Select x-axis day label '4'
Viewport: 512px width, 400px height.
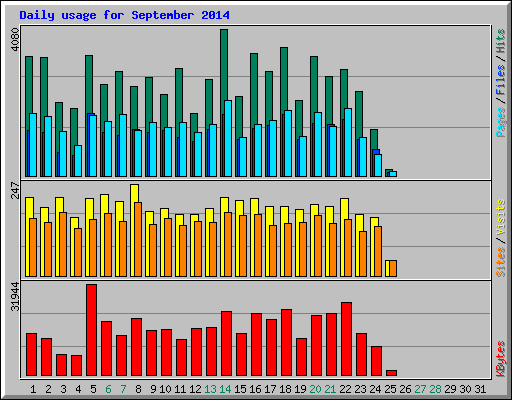pyautogui.click(x=78, y=389)
